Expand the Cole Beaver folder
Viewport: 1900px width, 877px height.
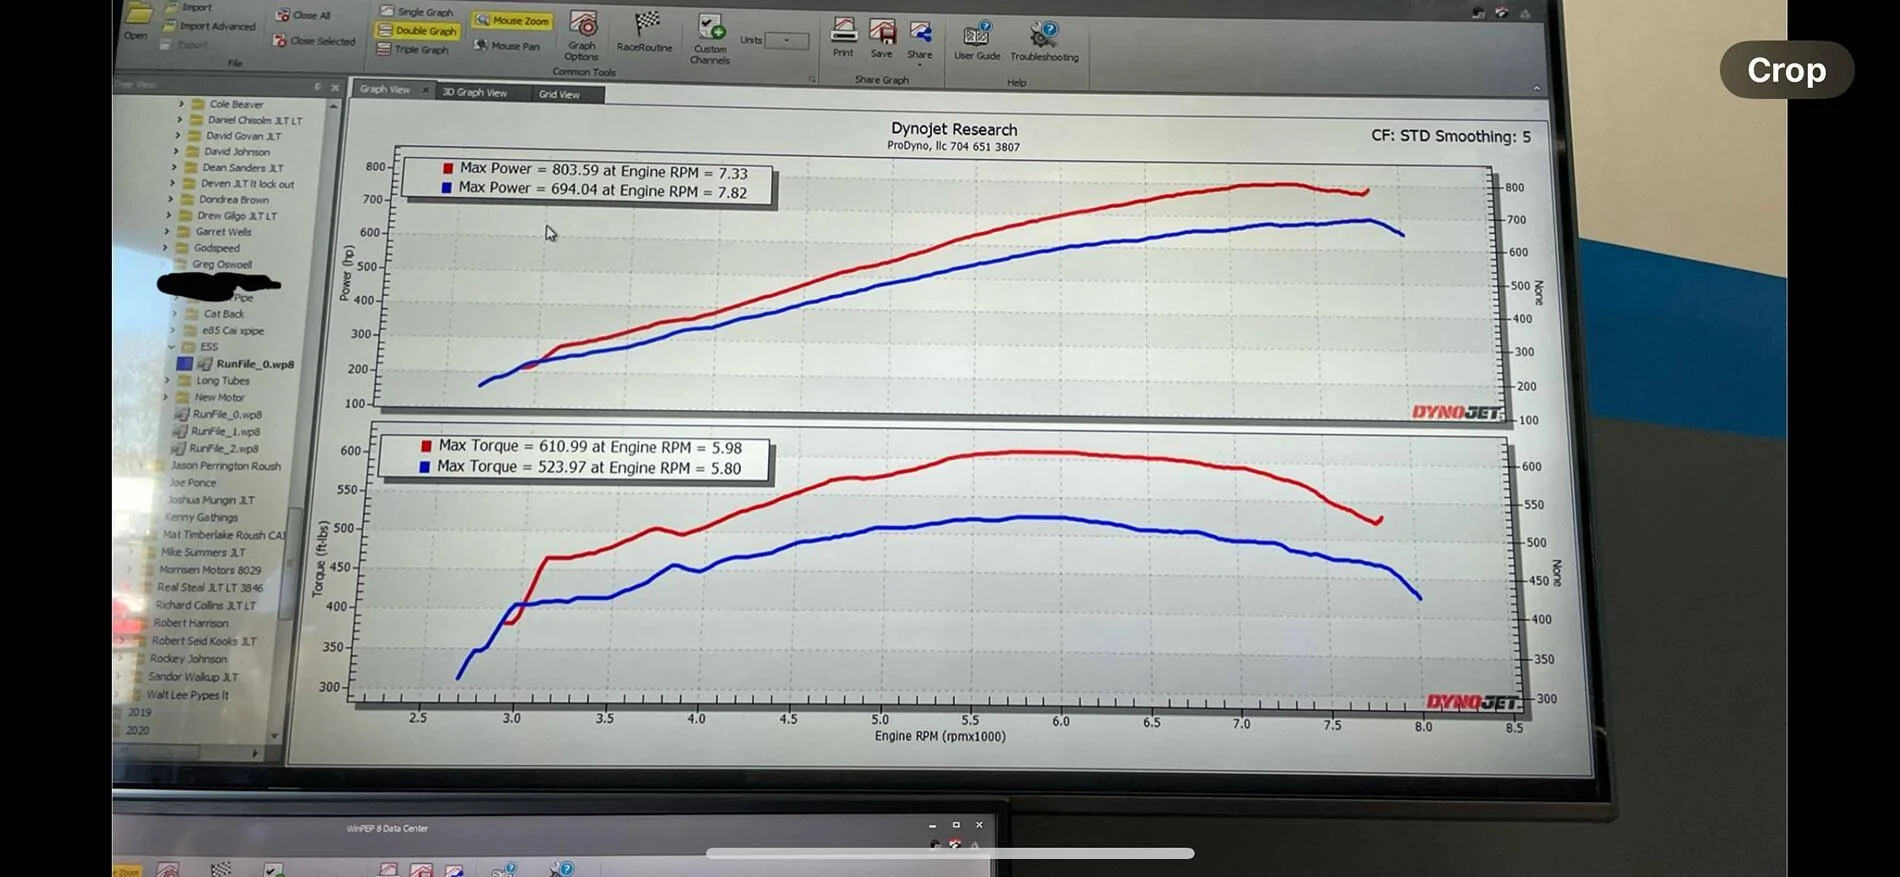click(x=181, y=103)
